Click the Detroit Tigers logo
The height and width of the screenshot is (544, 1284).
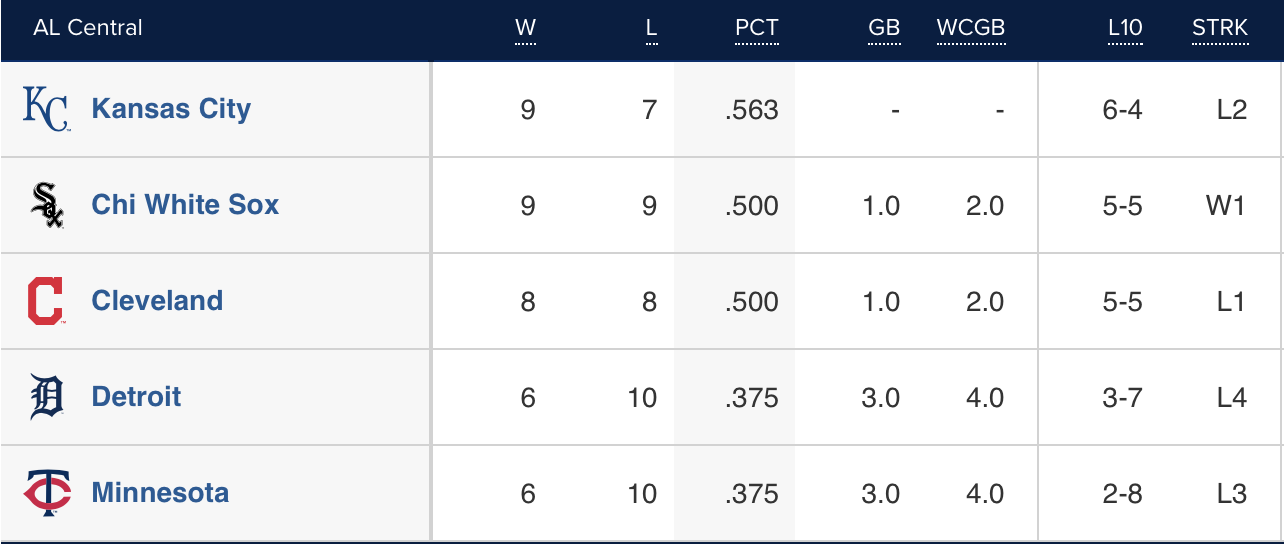click(46, 397)
